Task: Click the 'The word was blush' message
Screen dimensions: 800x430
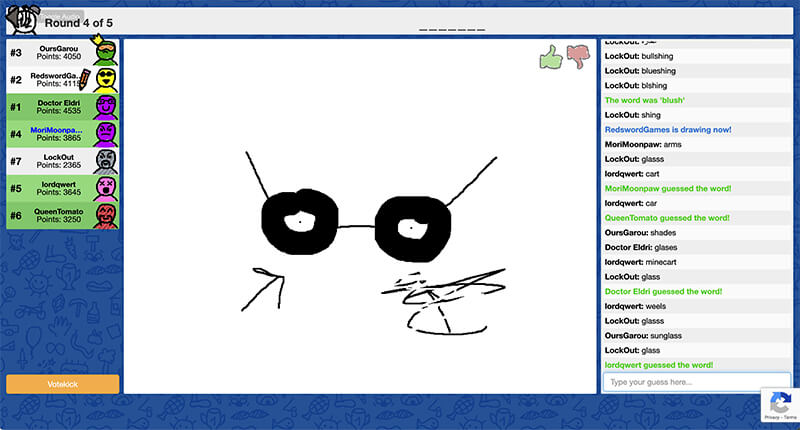Action: point(645,100)
